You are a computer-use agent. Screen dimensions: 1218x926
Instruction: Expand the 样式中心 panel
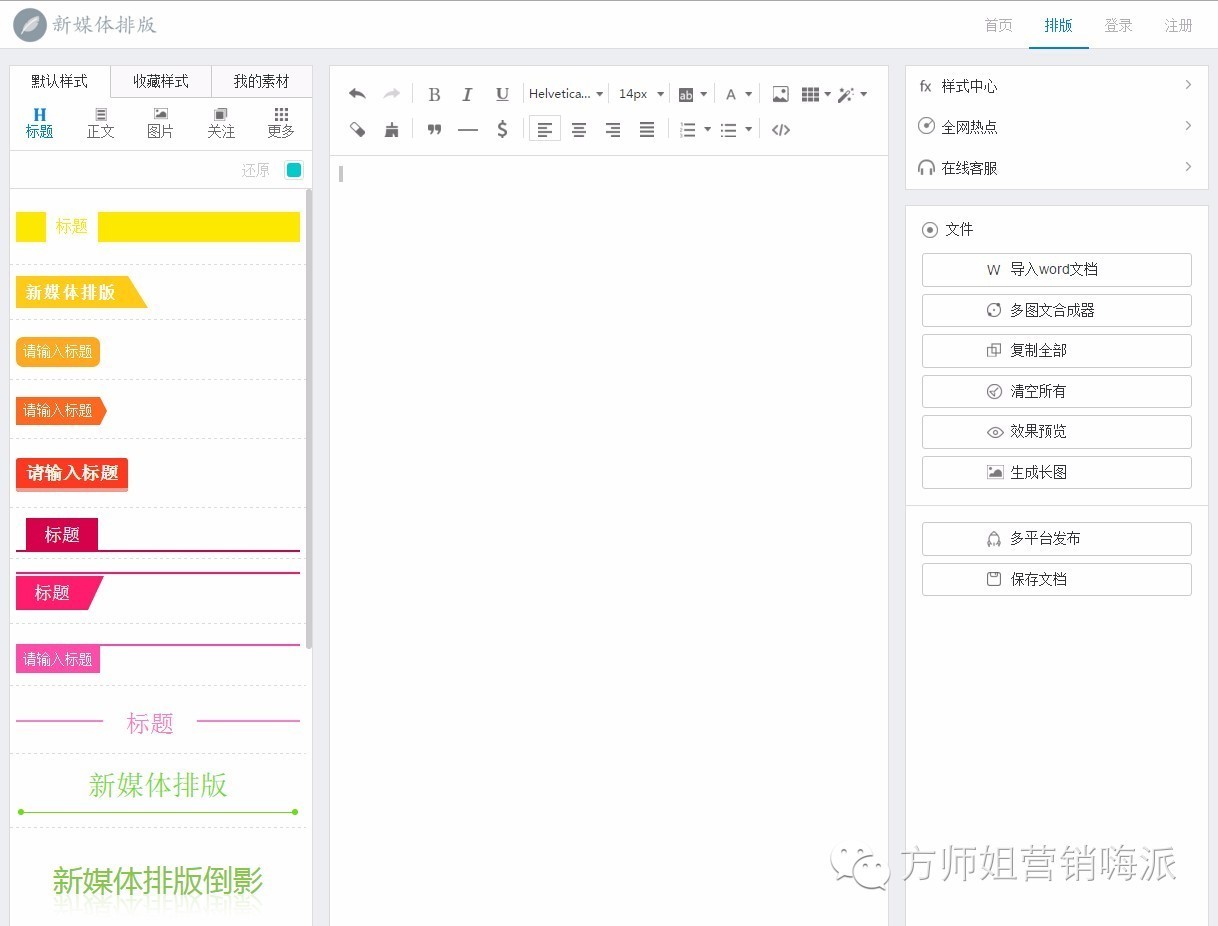(1055, 86)
